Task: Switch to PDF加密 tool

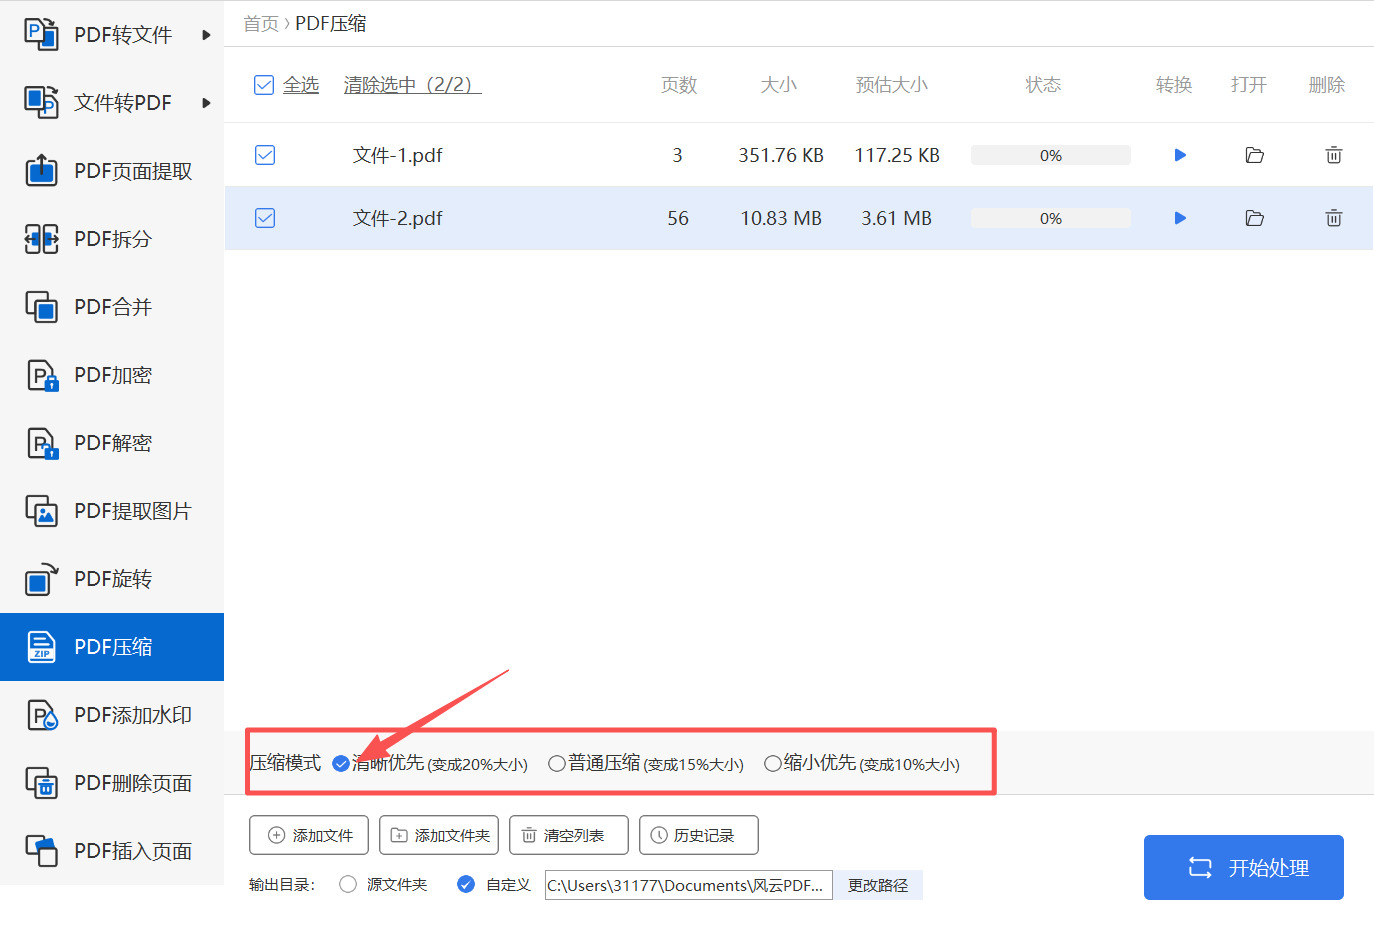Action: click(115, 374)
